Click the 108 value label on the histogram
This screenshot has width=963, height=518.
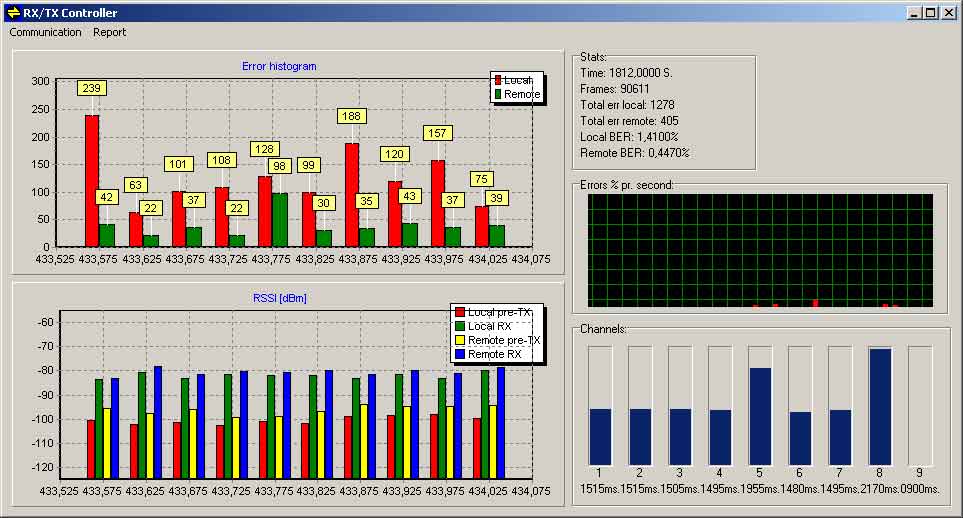(221, 160)
